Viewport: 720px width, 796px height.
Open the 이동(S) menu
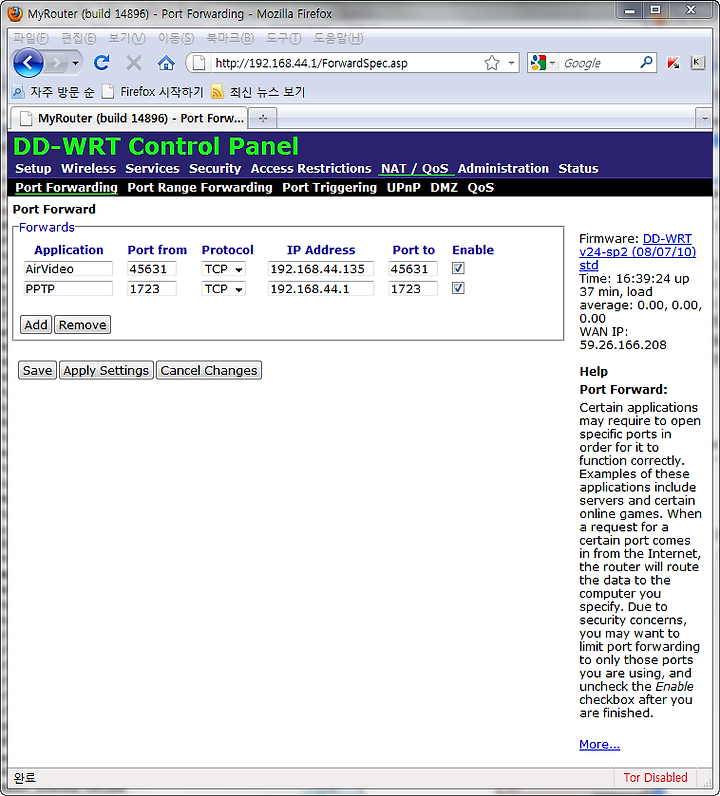(176, 38)
